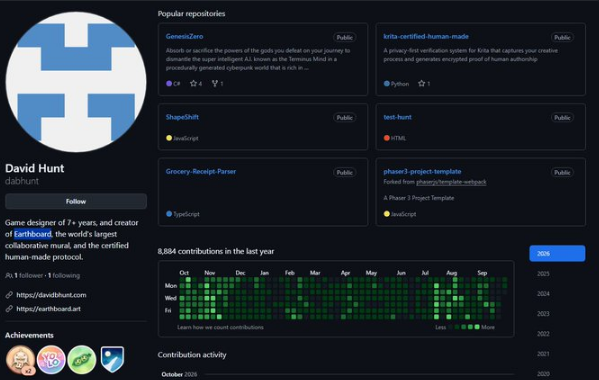Click the Contribution activity heading

click(x=192, y=355)
